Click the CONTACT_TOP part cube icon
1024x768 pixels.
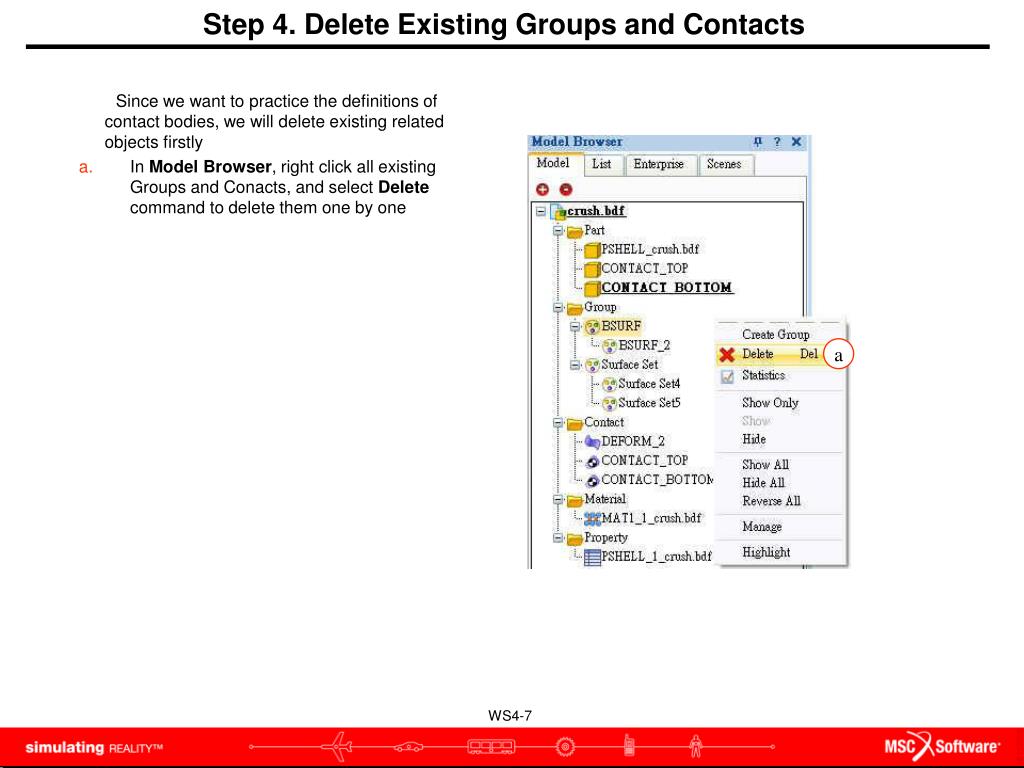point(592,269)
